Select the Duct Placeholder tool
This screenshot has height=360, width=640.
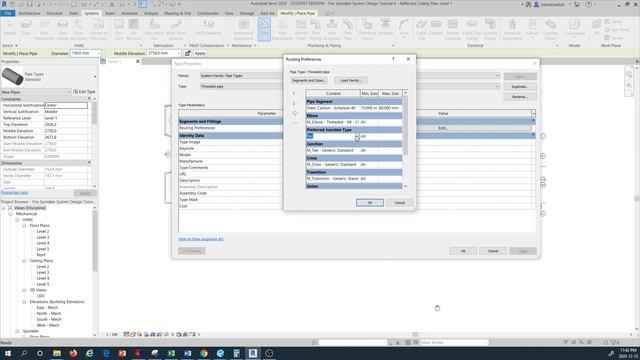pos(44,28)
